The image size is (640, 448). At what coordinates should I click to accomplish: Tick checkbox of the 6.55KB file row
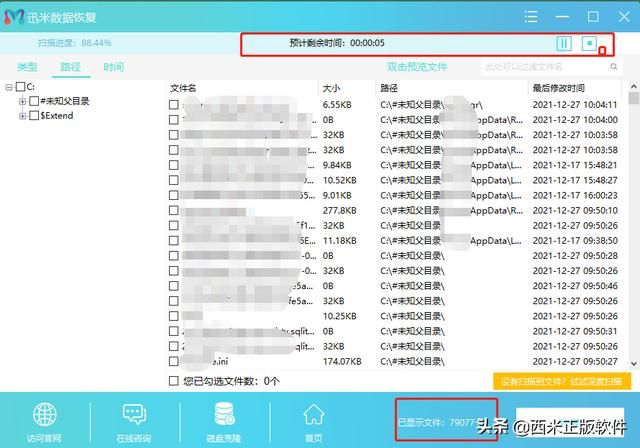[173, 105]
